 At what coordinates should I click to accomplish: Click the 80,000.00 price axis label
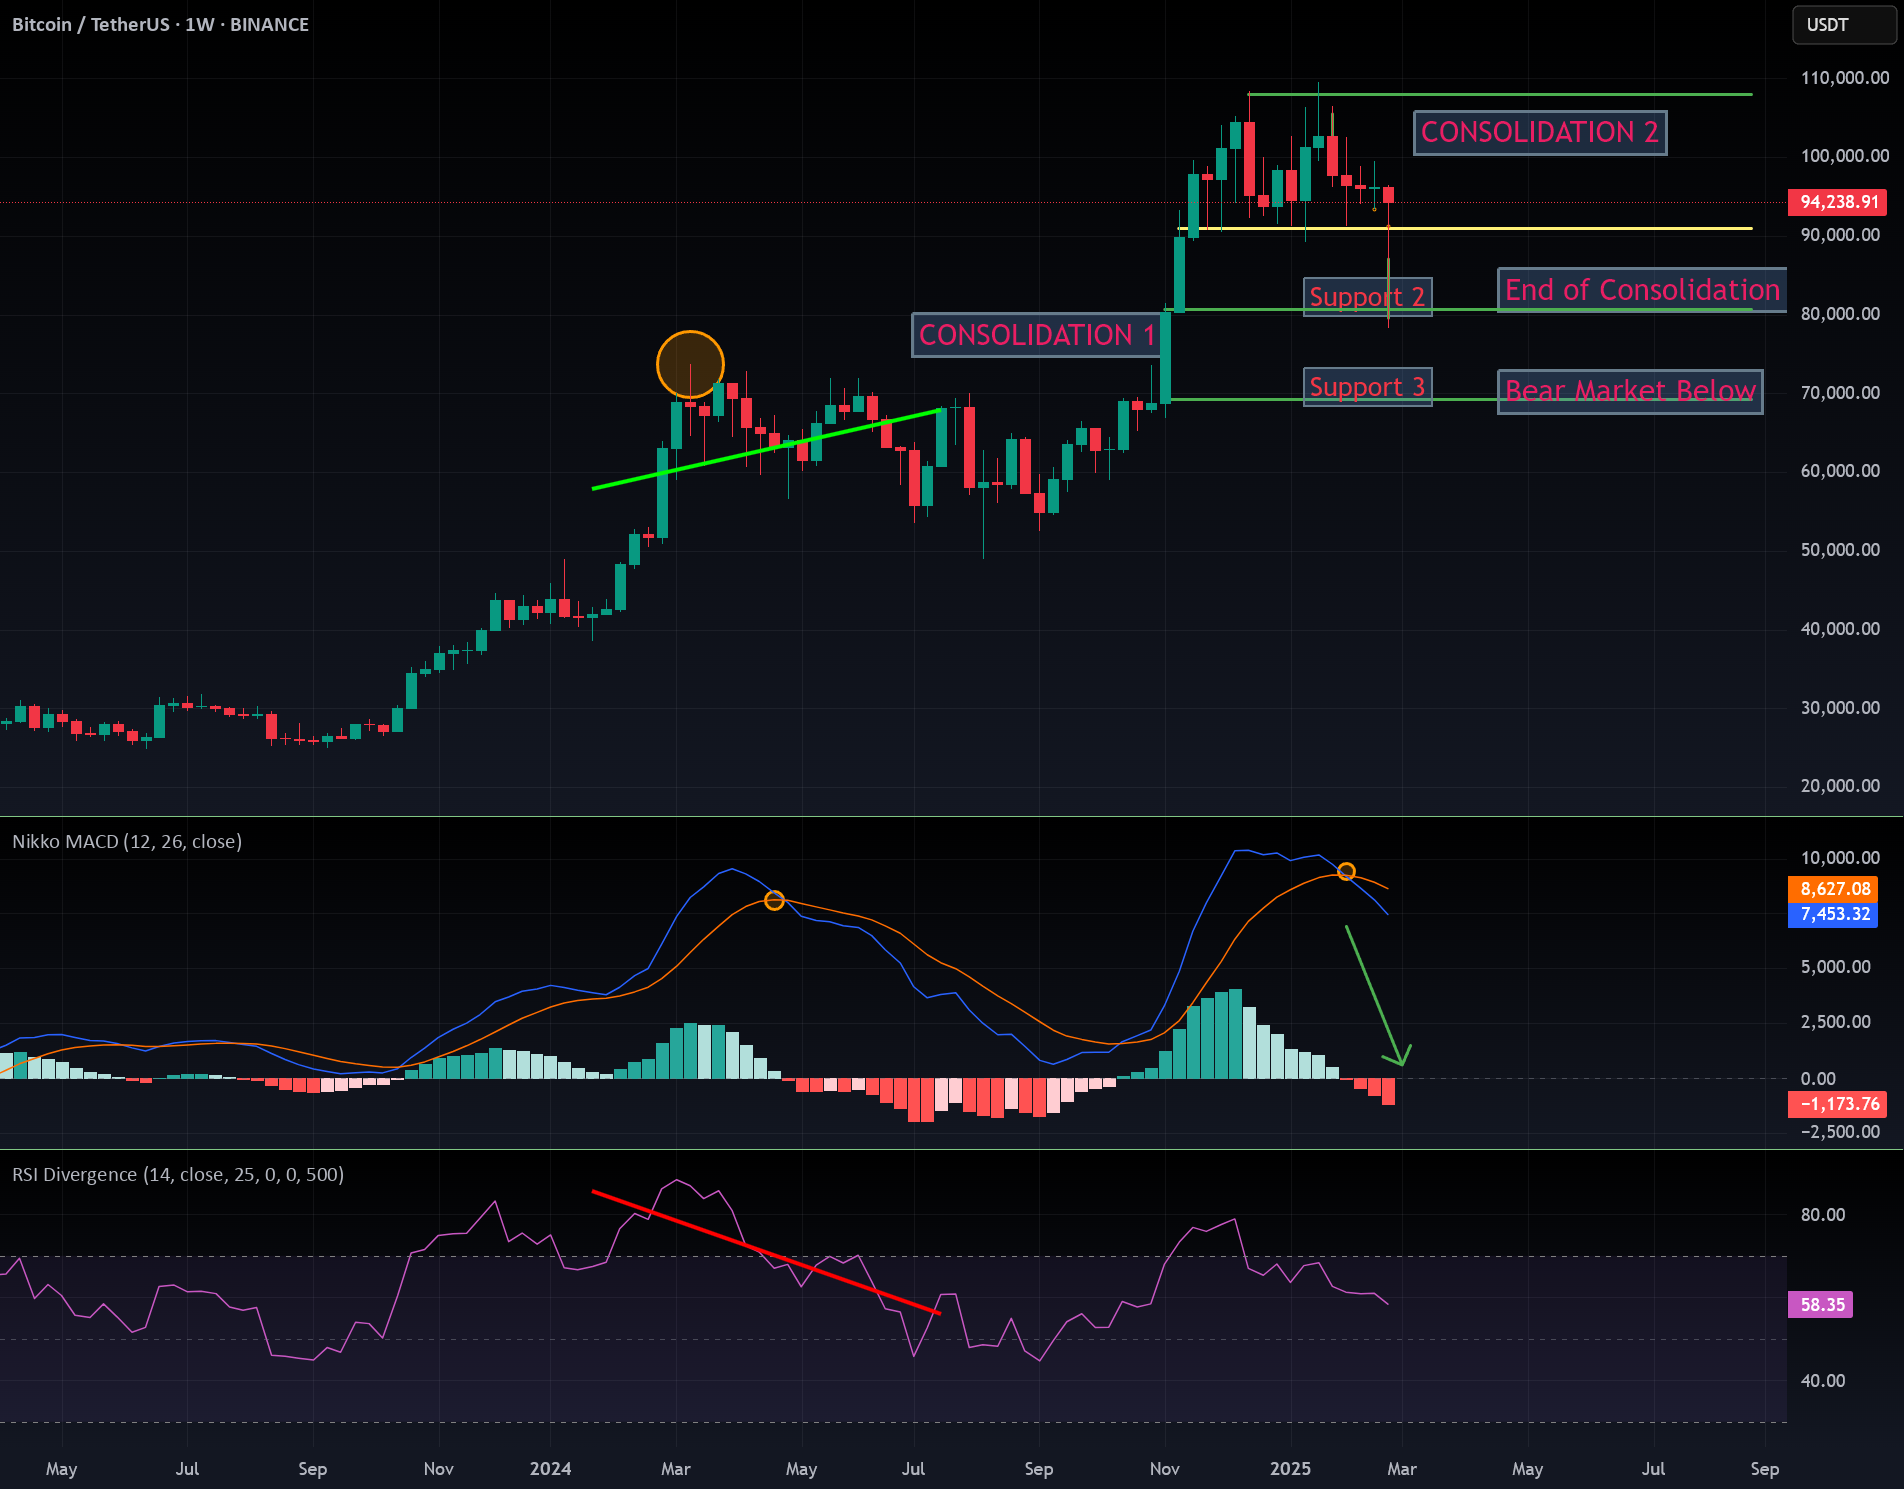pyautogui.click(x=1840, y=314)
